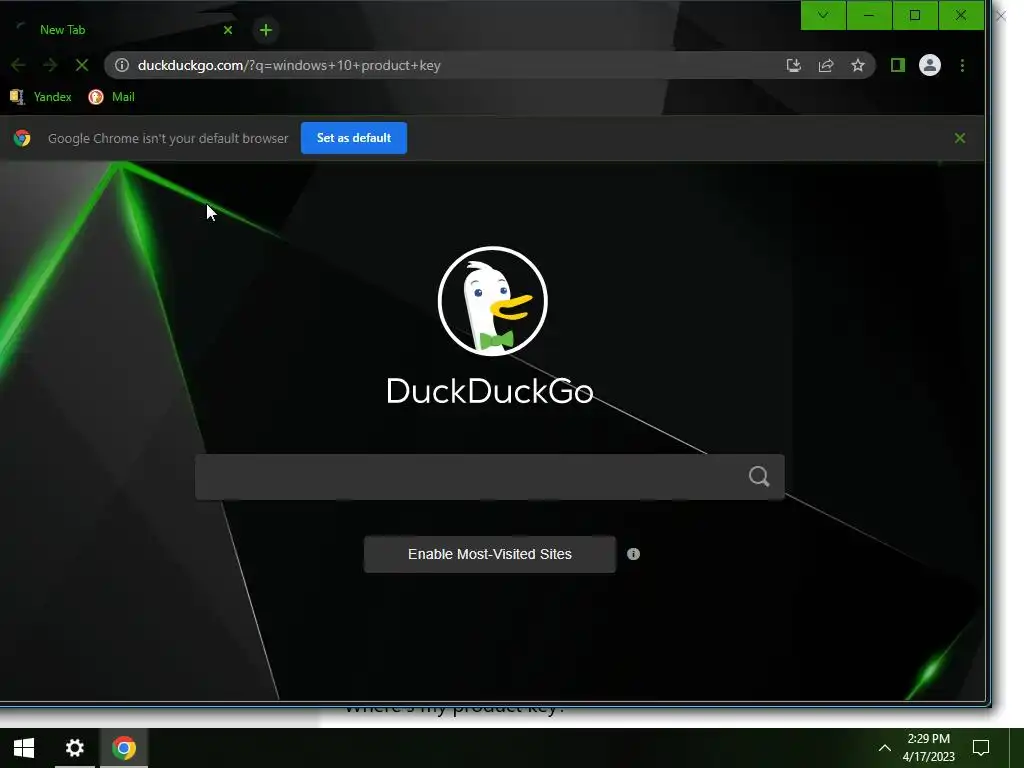Select the New Tab tab
Viewport: 1024px width, 768px height.
tap(124, 30)
